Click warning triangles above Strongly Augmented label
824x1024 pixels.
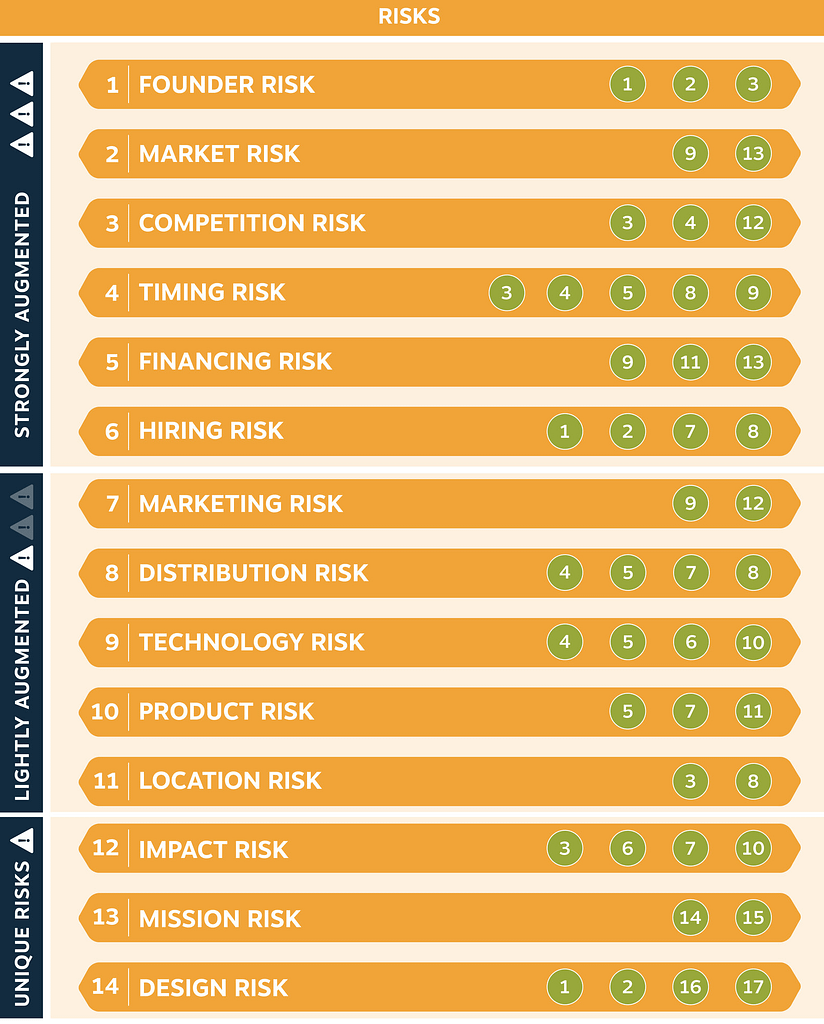click(x=22, y=114)
